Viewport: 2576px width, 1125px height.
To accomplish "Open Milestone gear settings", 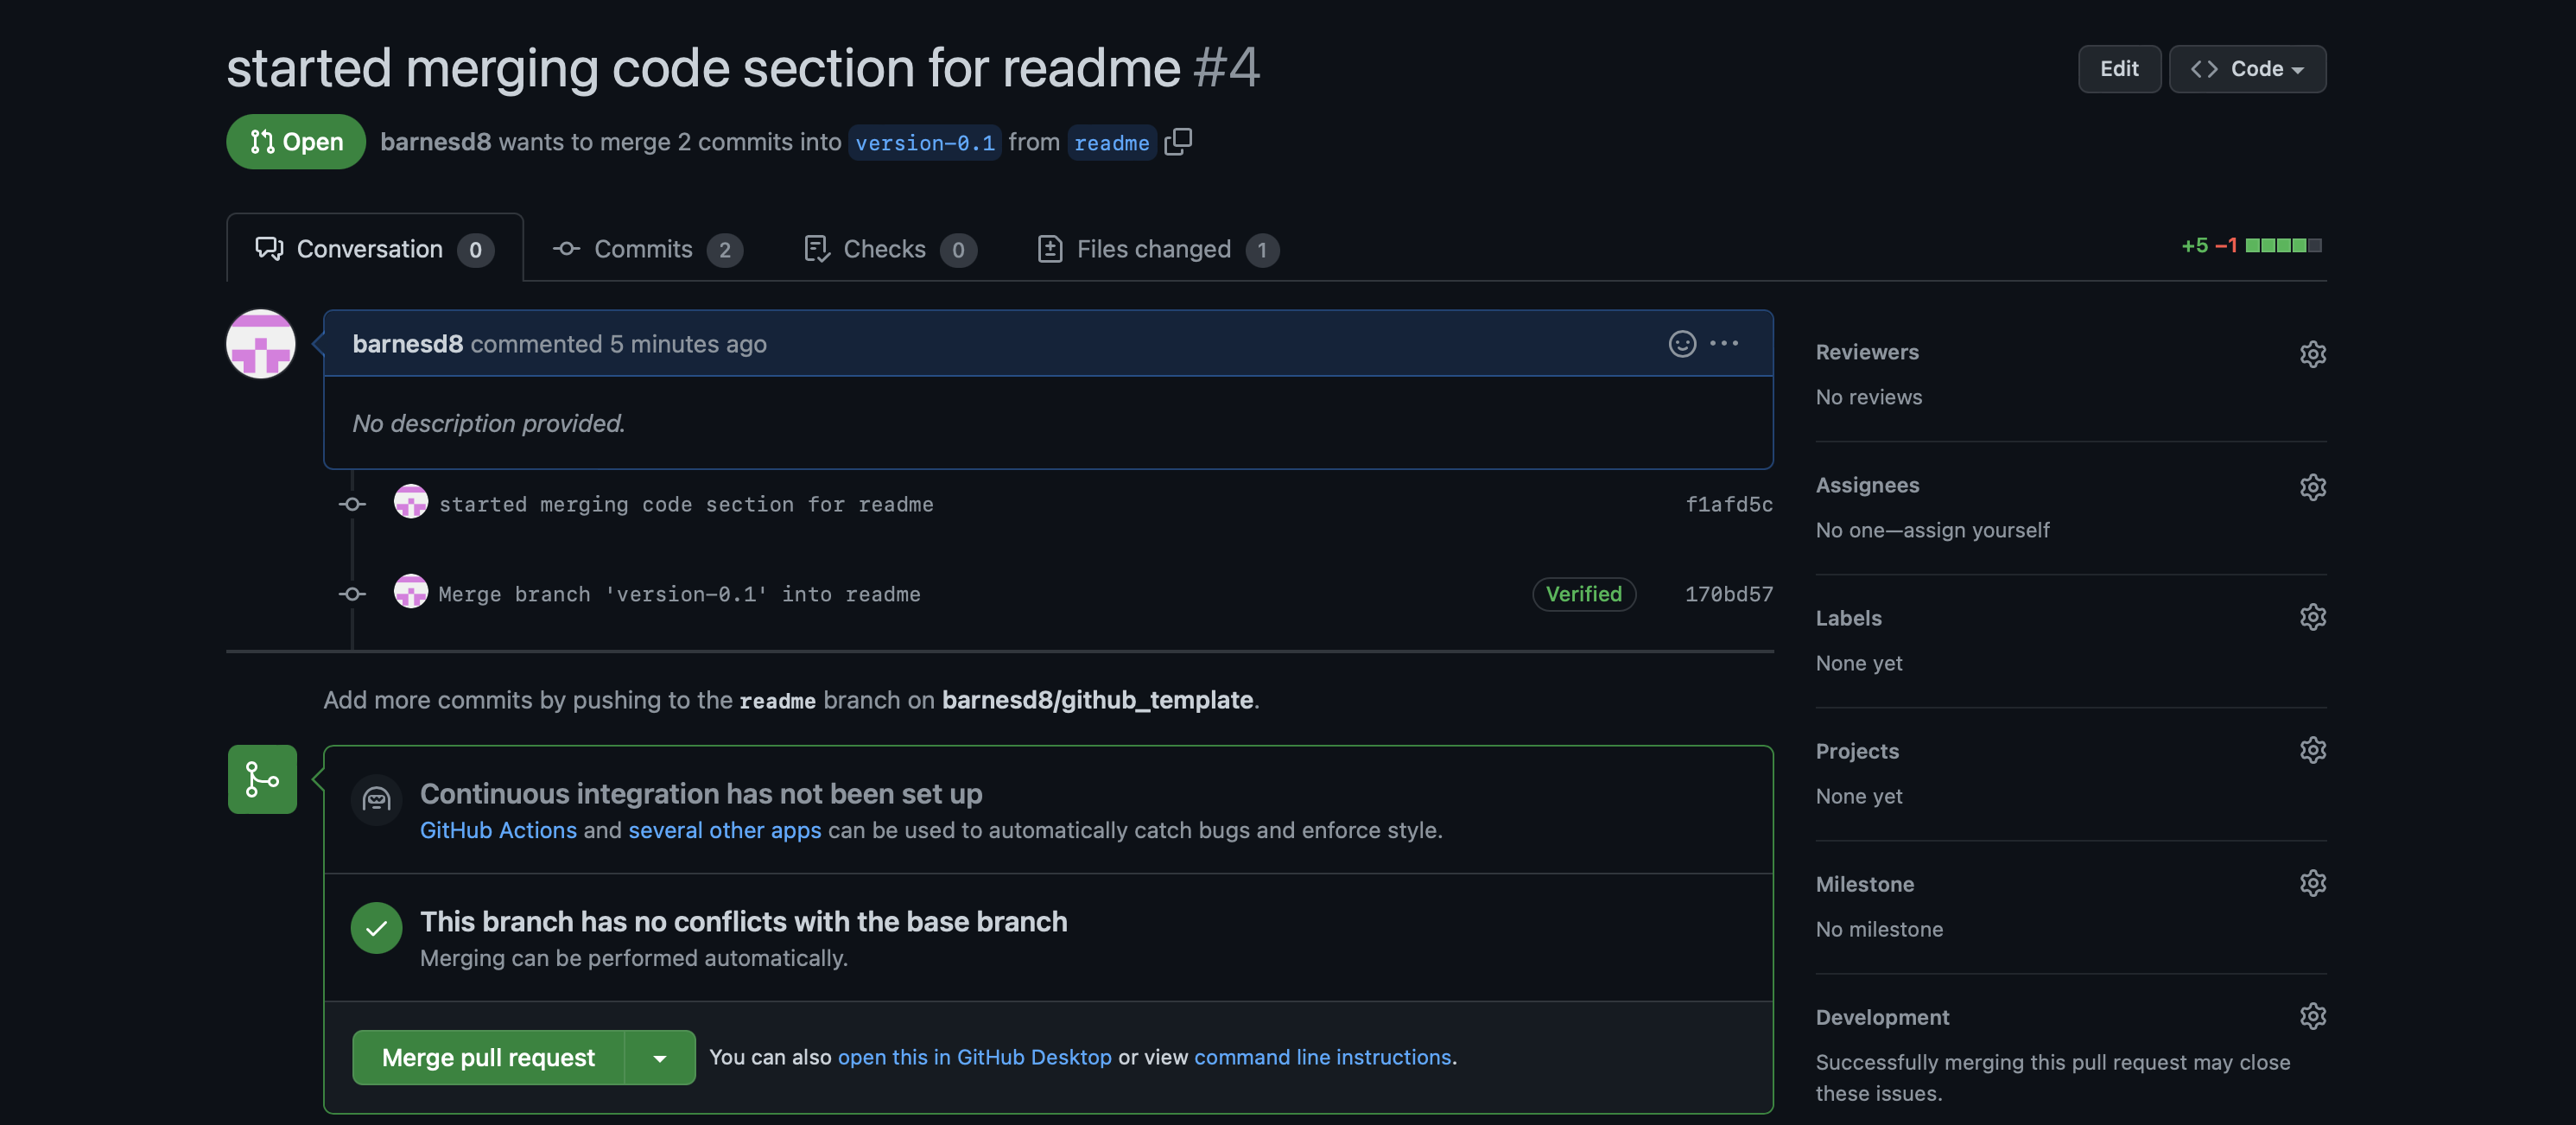I will [2312, 883].
